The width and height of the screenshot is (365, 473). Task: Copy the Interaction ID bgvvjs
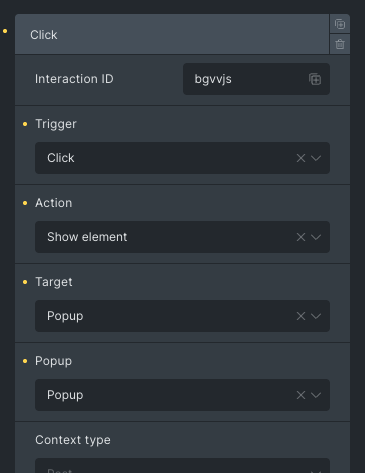[x=315, y=79]
